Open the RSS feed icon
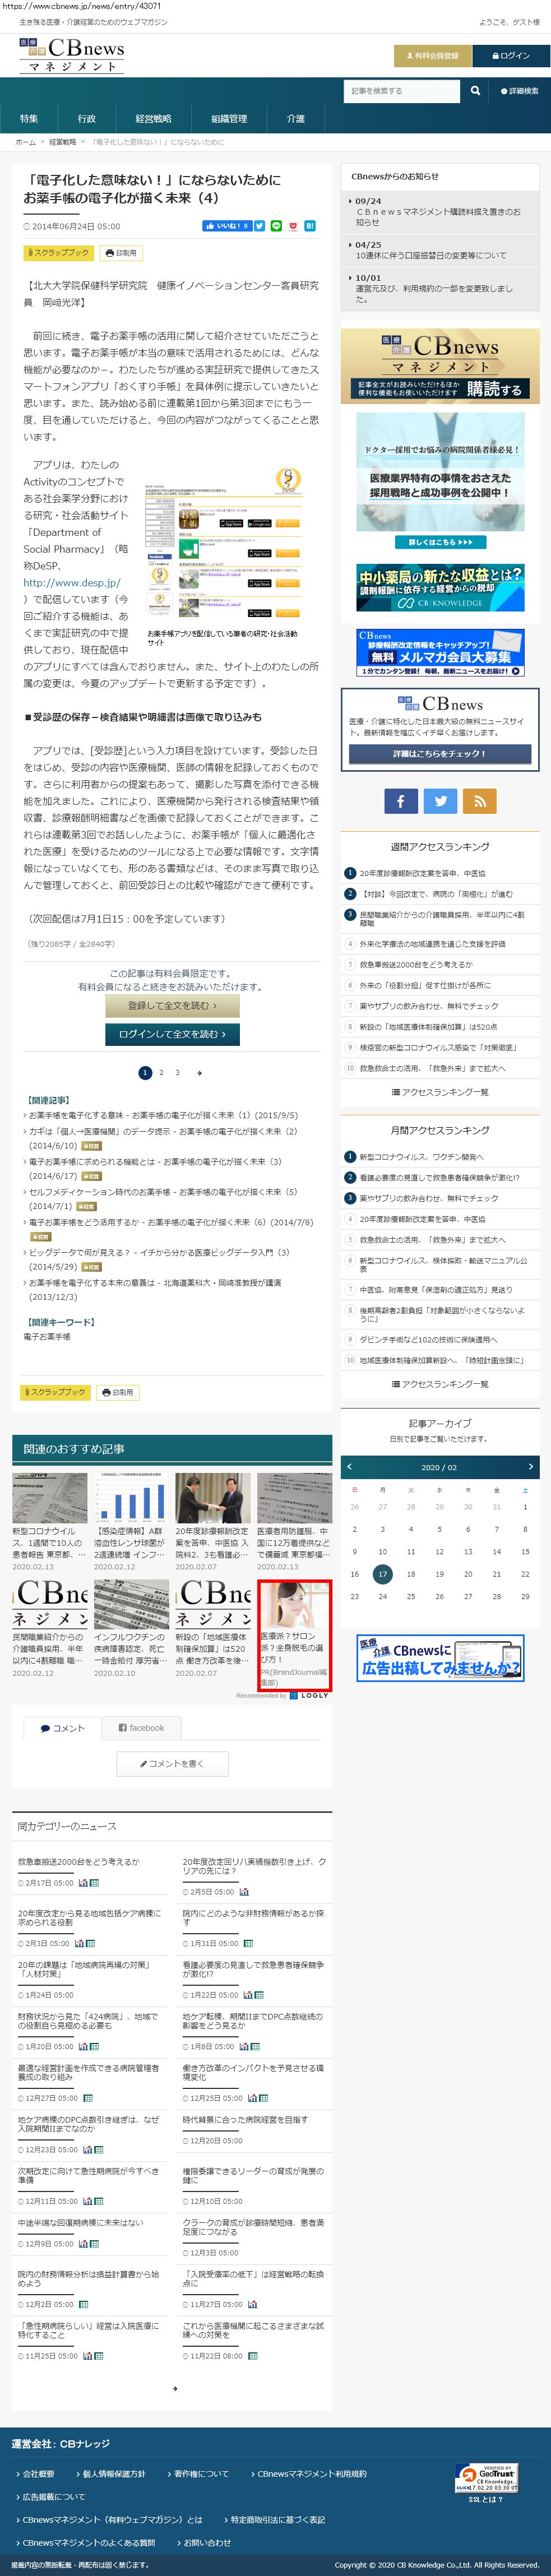The height and width of the screenshot is (2576, 551). 480,800
